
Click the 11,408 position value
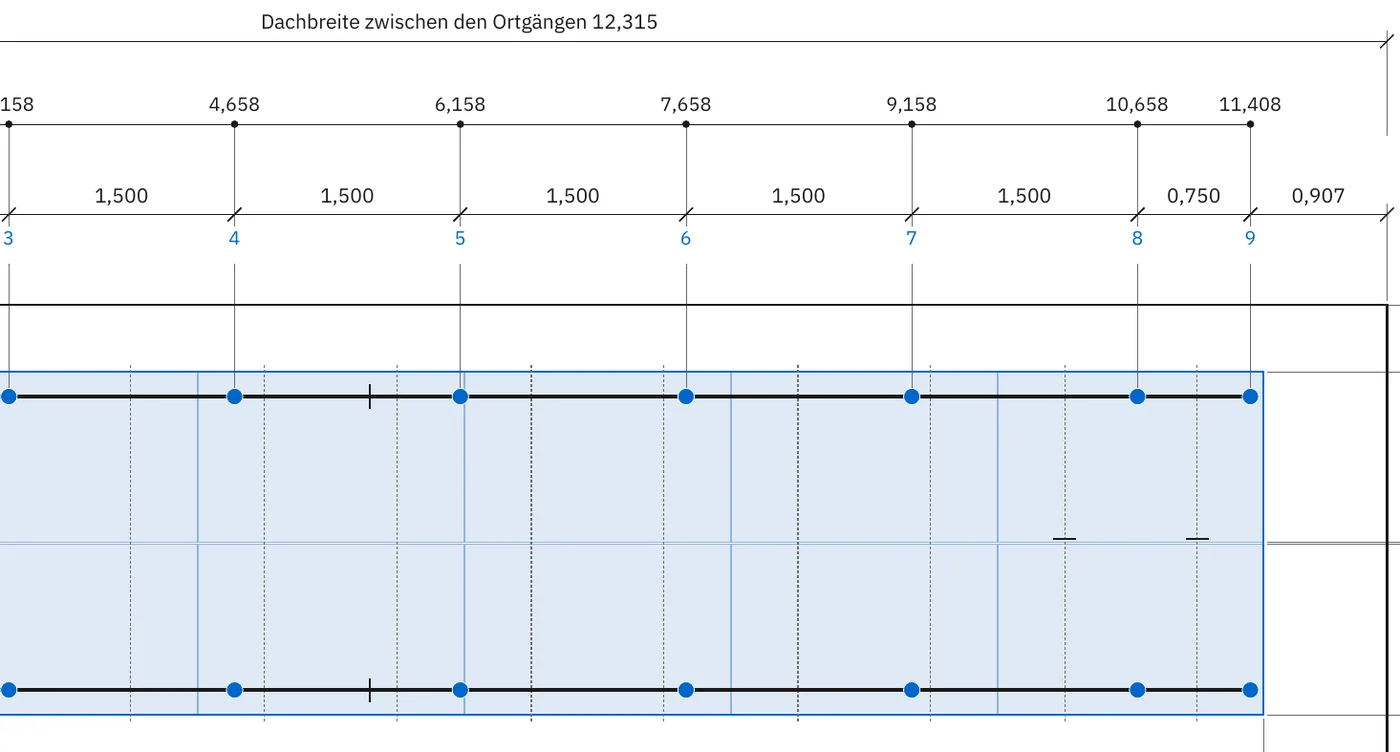click(1250, 104)
